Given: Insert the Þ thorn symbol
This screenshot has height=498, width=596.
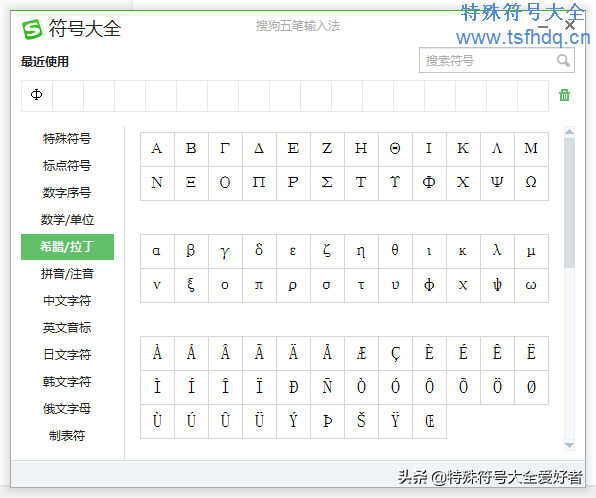Looking at the screenshot, I should tap(327, 421).
